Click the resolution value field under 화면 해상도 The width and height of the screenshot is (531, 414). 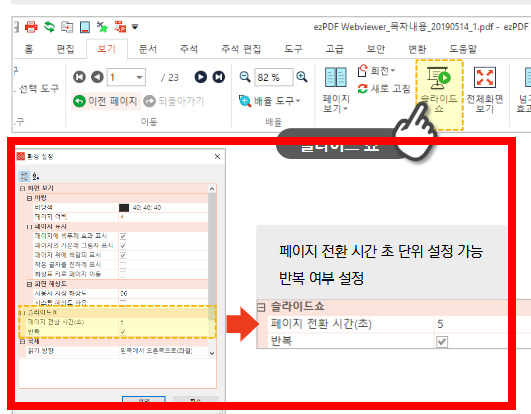pyautogui.click(x=163, y=293)
